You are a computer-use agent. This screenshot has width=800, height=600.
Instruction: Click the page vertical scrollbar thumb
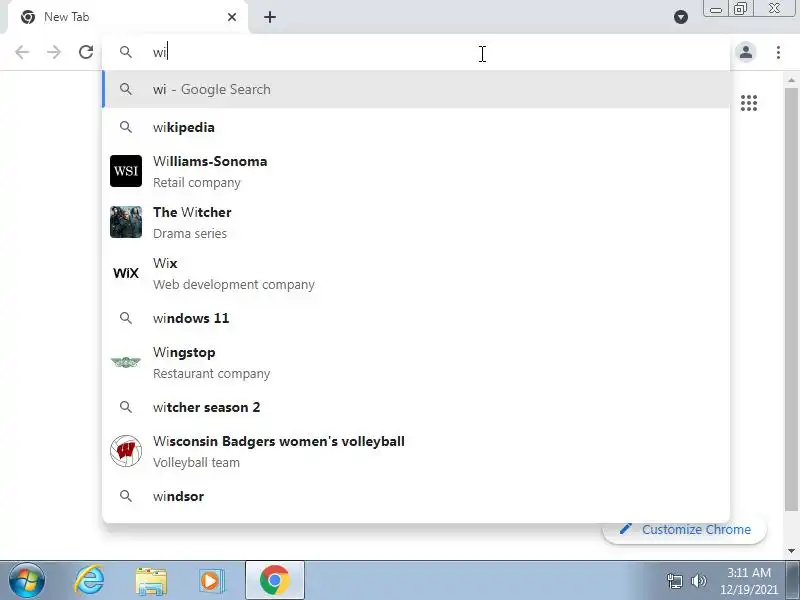coord(791,299)
